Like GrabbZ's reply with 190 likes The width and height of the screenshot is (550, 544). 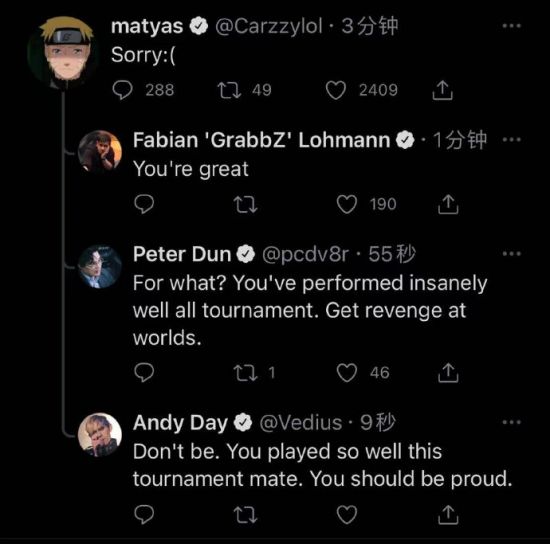click(x=347, y=204)
